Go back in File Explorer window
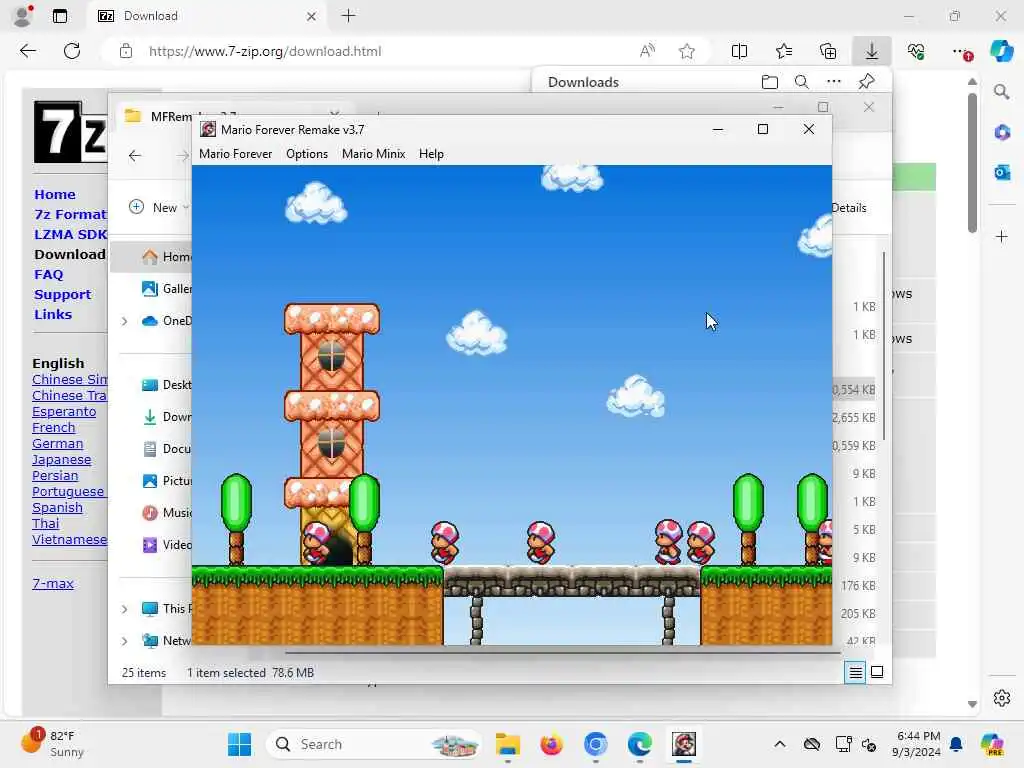 (135, 155)
